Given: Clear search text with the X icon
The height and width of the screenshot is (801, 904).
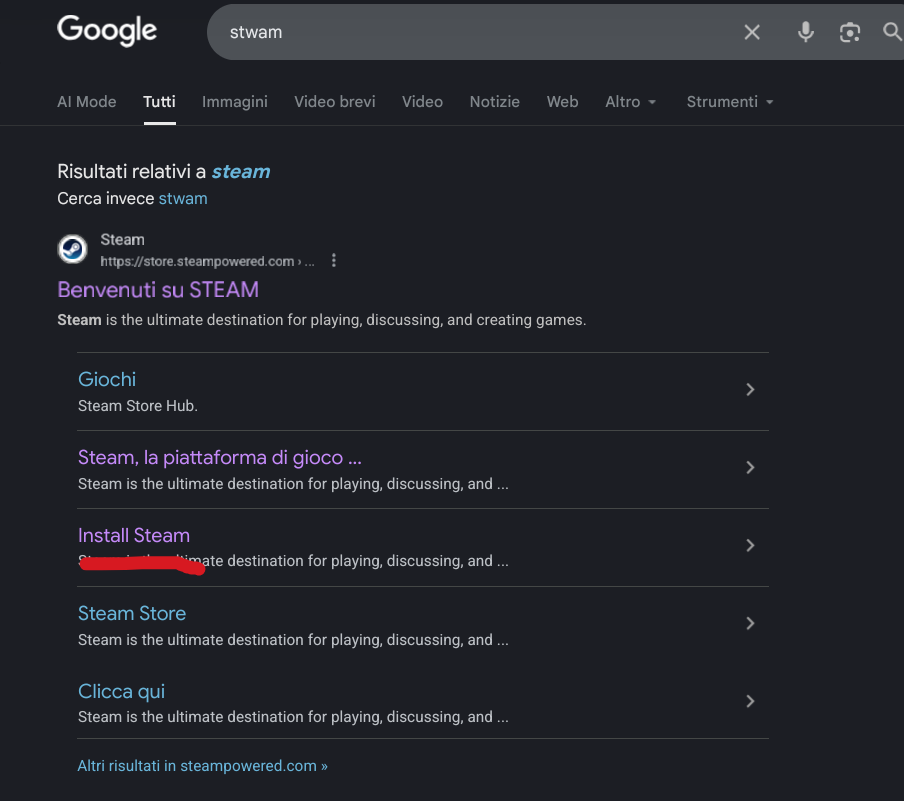Looking at the screenshot, I should tap(752, 32).
